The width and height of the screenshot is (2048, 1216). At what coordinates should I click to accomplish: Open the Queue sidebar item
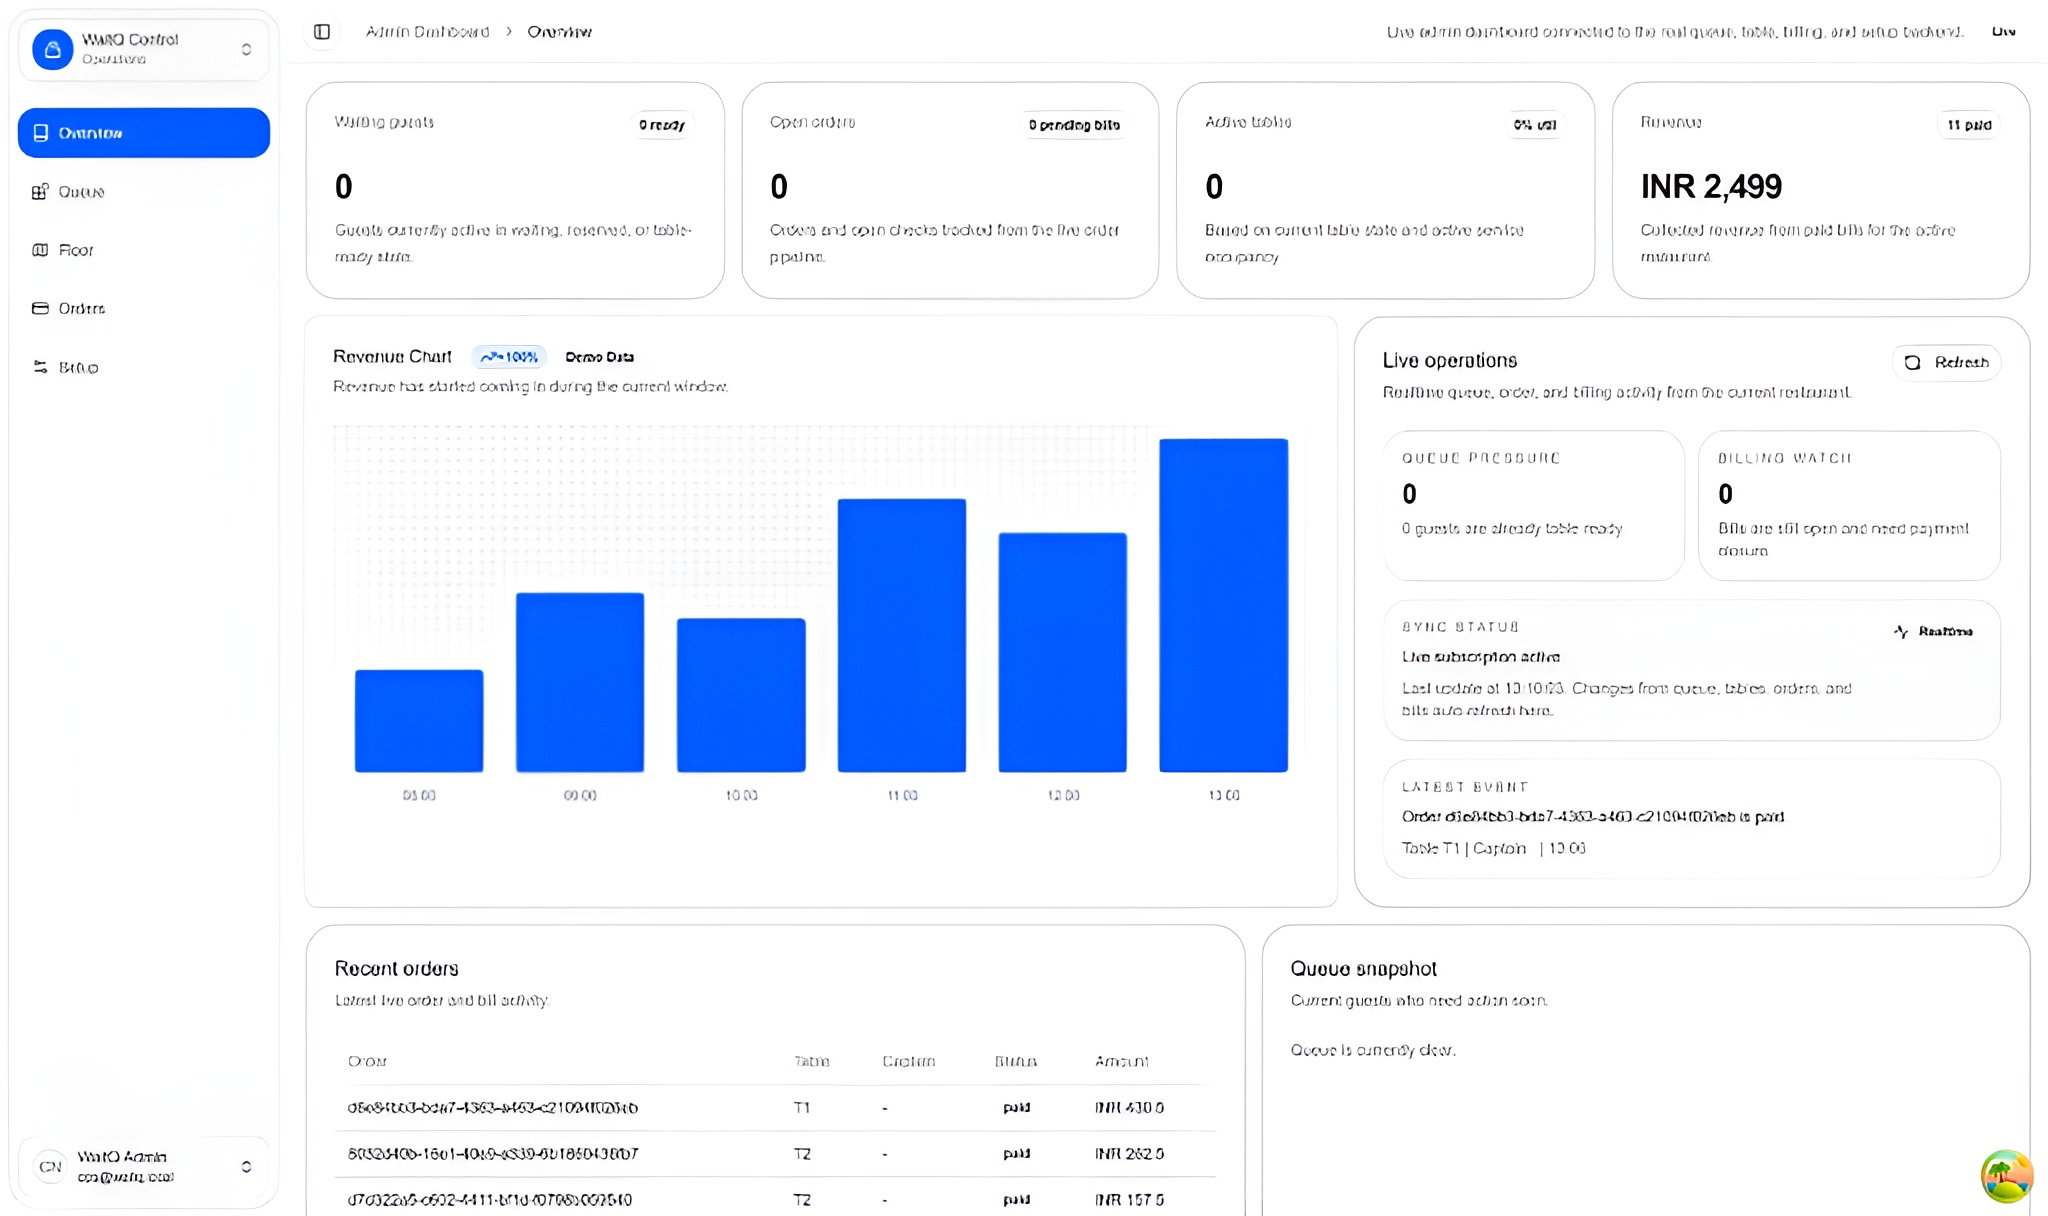pyautogui.click(x=143, y=191)
